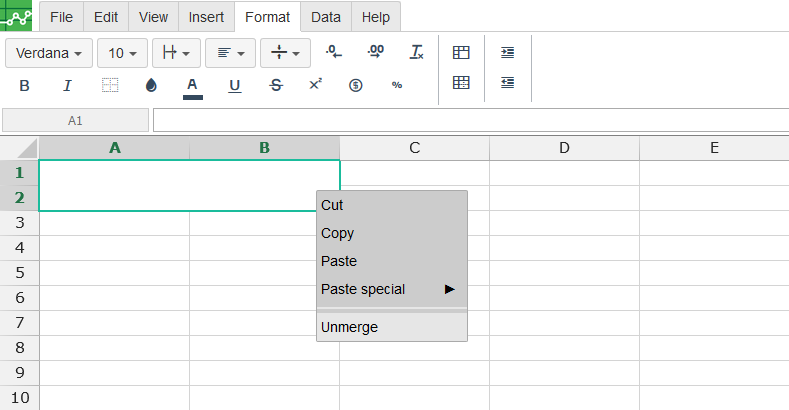
Task: Click the cell borders icon
Action: coord(110,86)
